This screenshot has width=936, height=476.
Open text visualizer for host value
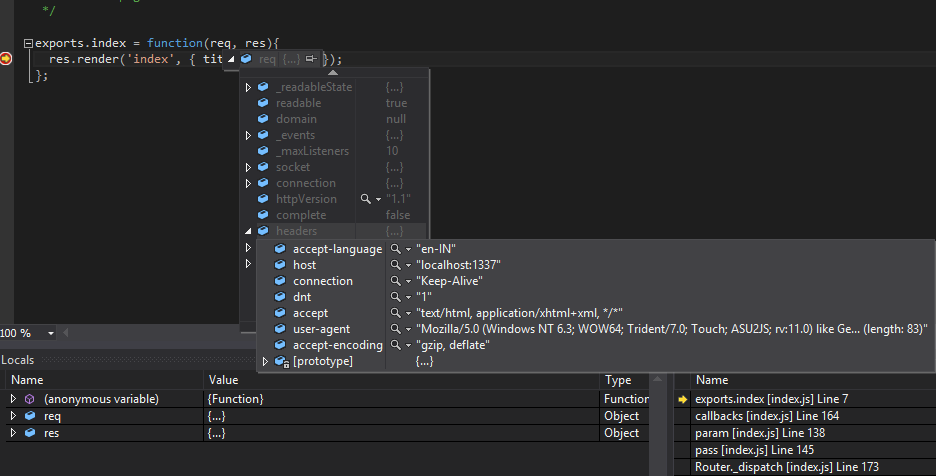[x=395, y=265]
